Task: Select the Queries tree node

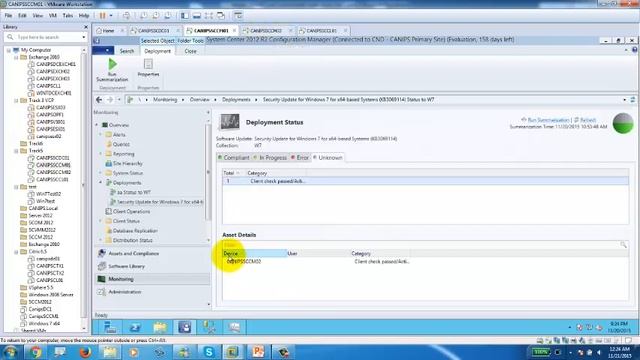Action: click(118, 144)
